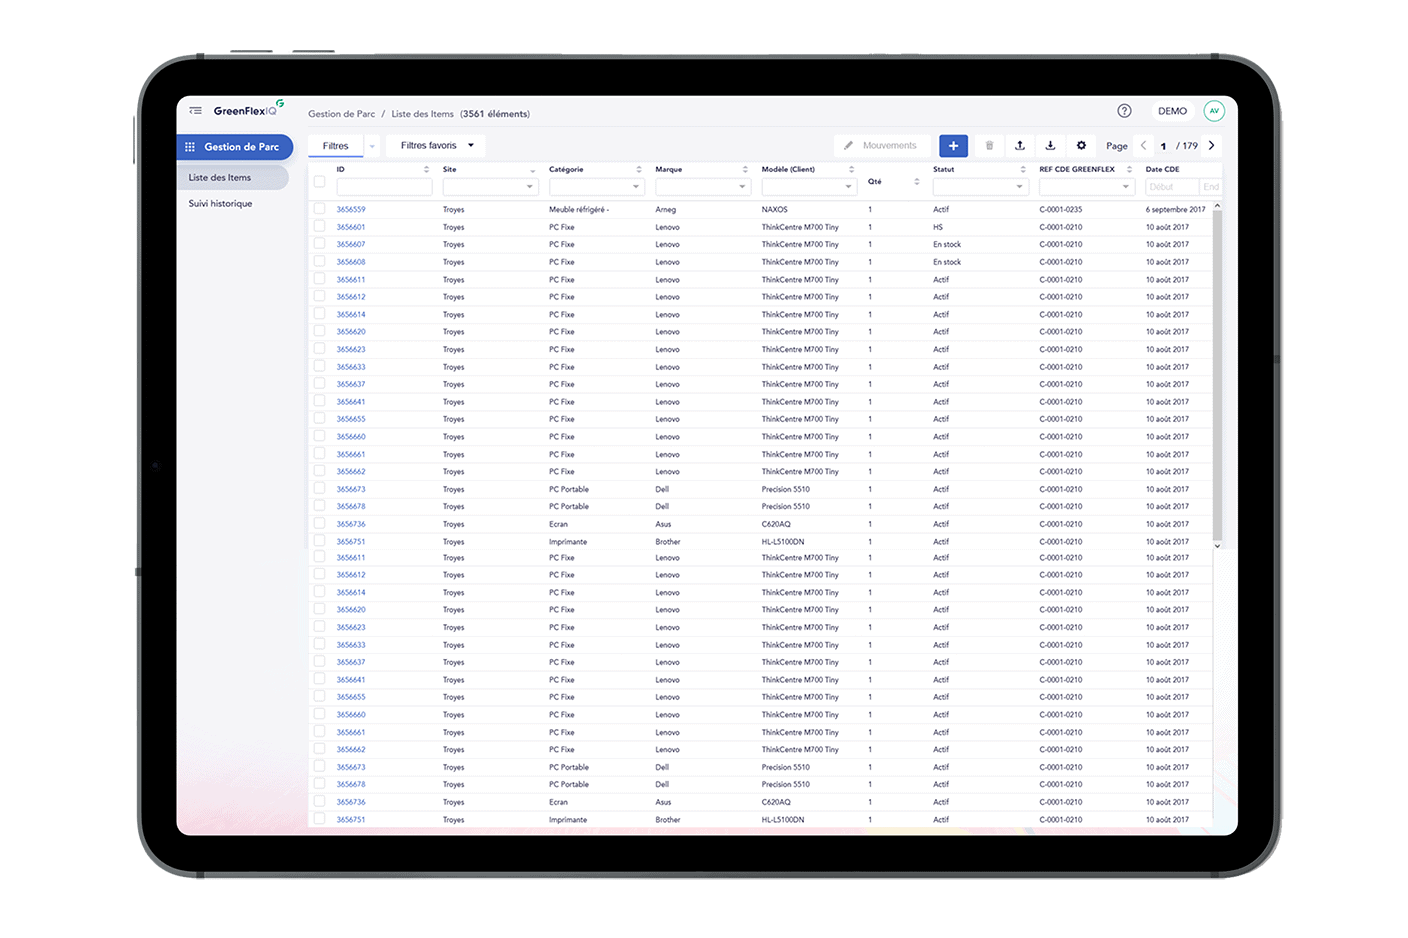The height and width of the screenshot is (938, 1408).
Task: Open item link 3656559
Action: tap(351, 210)
